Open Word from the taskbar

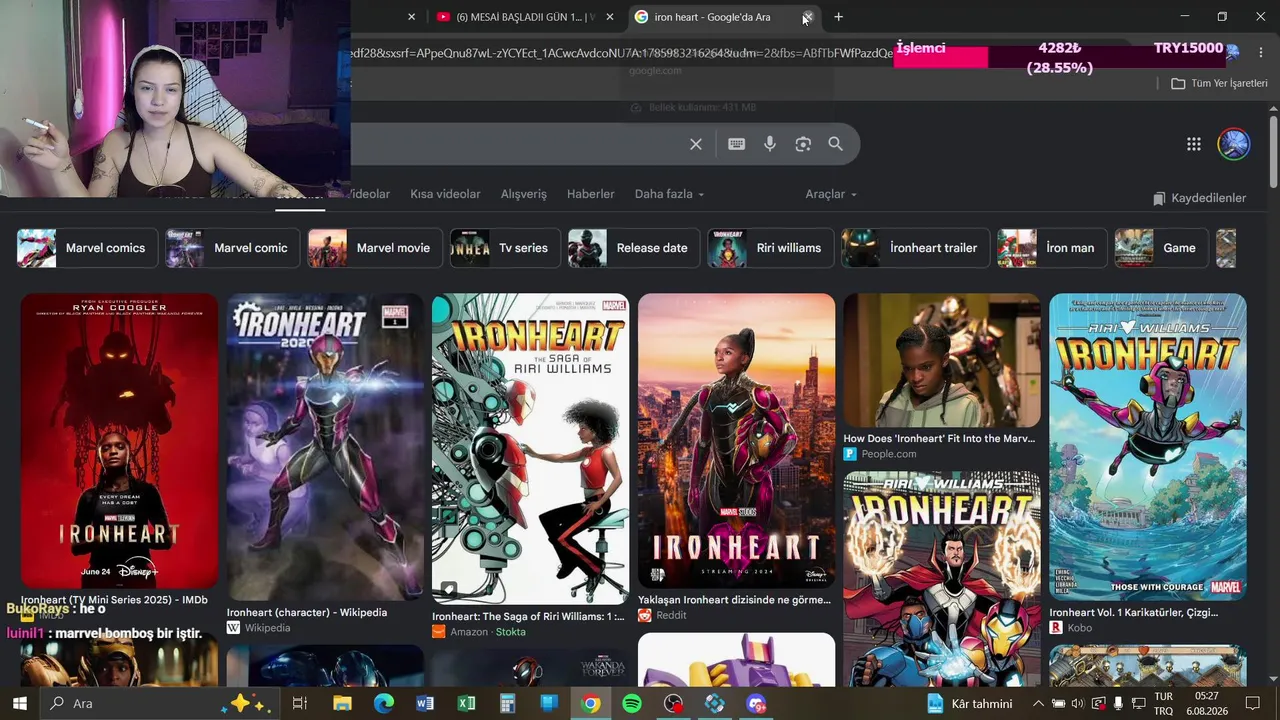[425, 703]
